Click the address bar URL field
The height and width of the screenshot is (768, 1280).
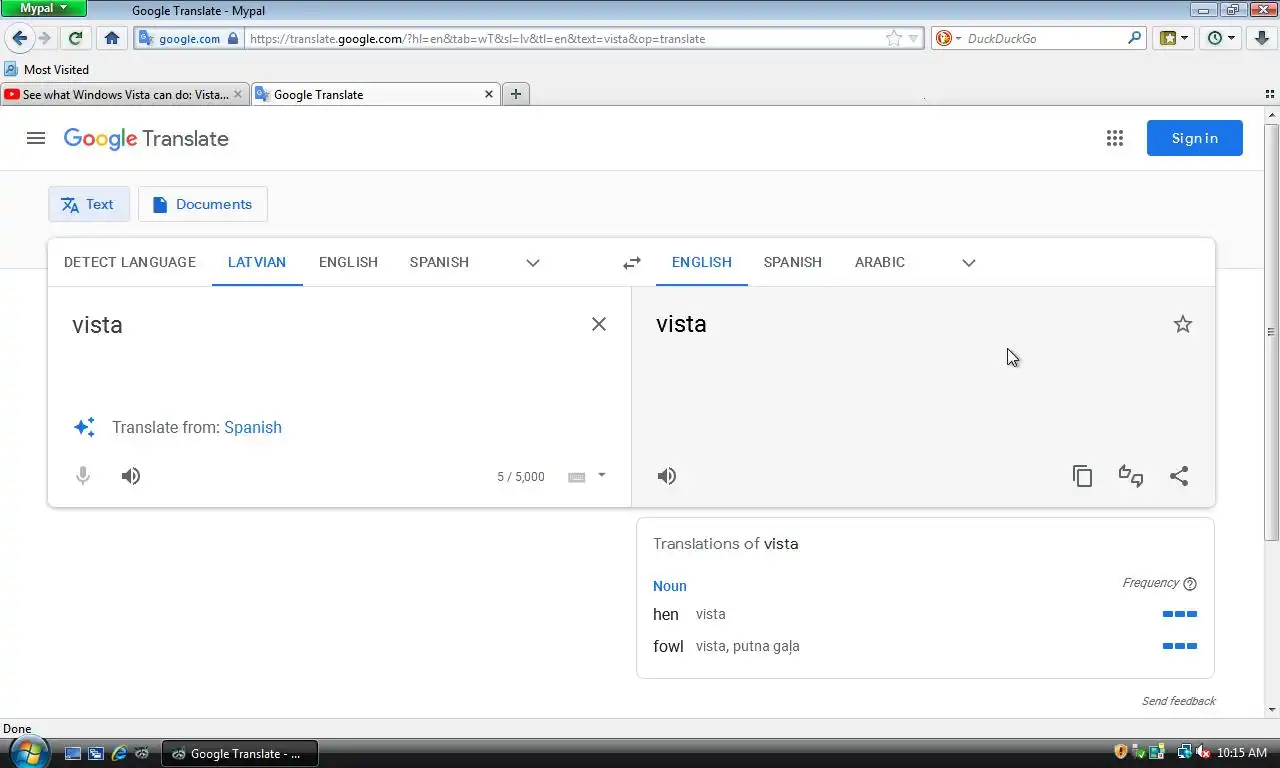[565, 39]
